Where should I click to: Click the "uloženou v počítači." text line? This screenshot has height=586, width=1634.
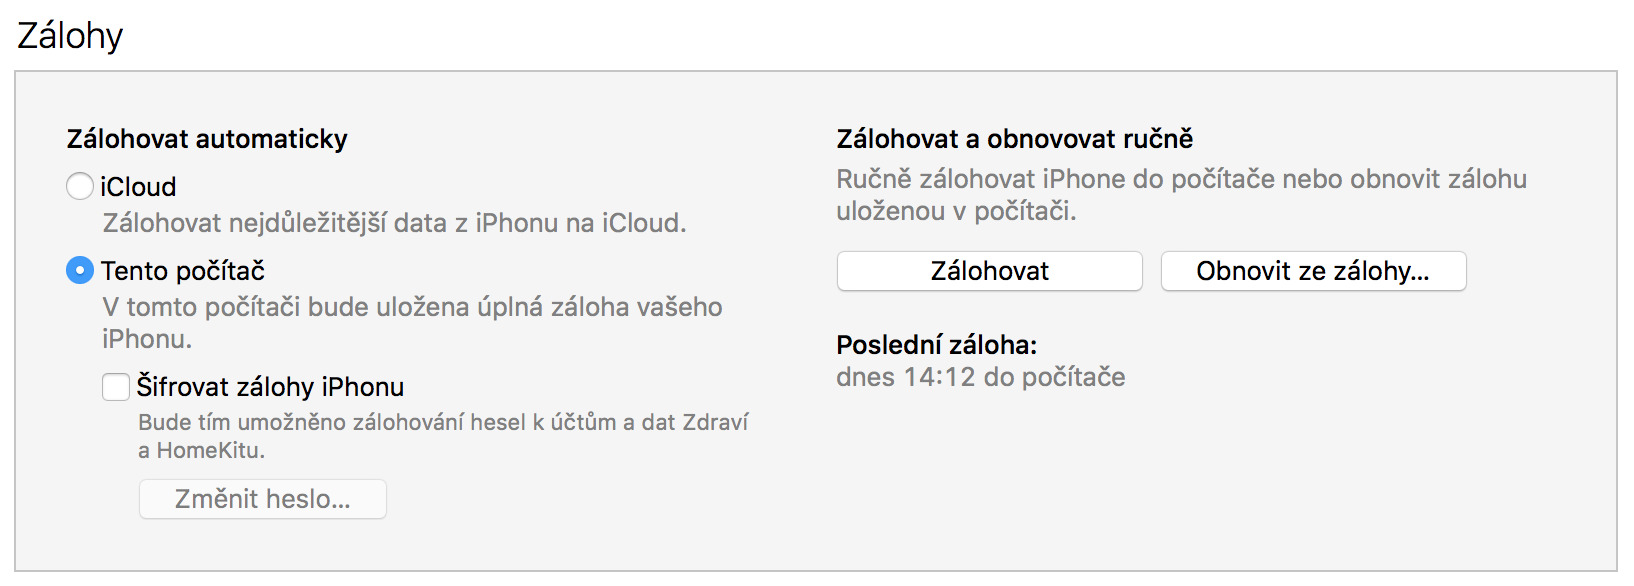point(956,211)
